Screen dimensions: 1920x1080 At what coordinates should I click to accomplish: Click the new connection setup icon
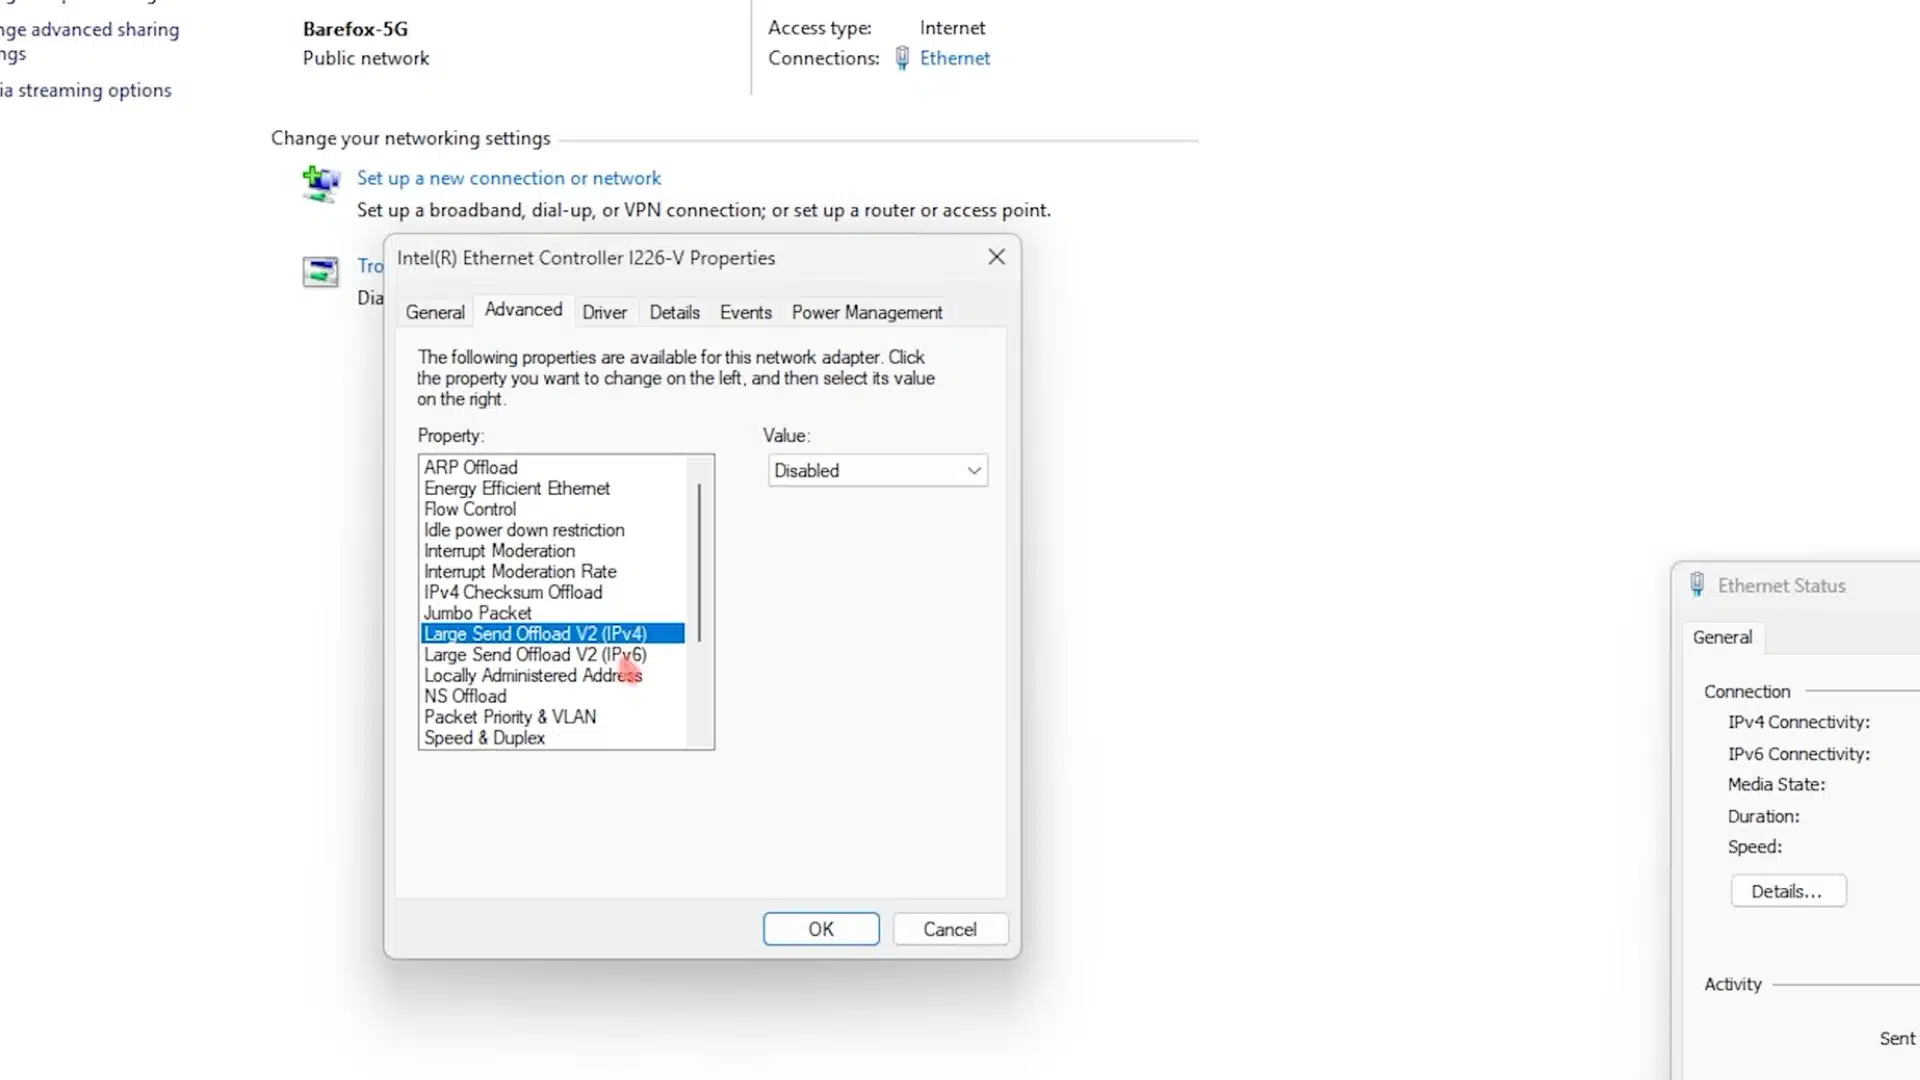[x=321, y=184]
